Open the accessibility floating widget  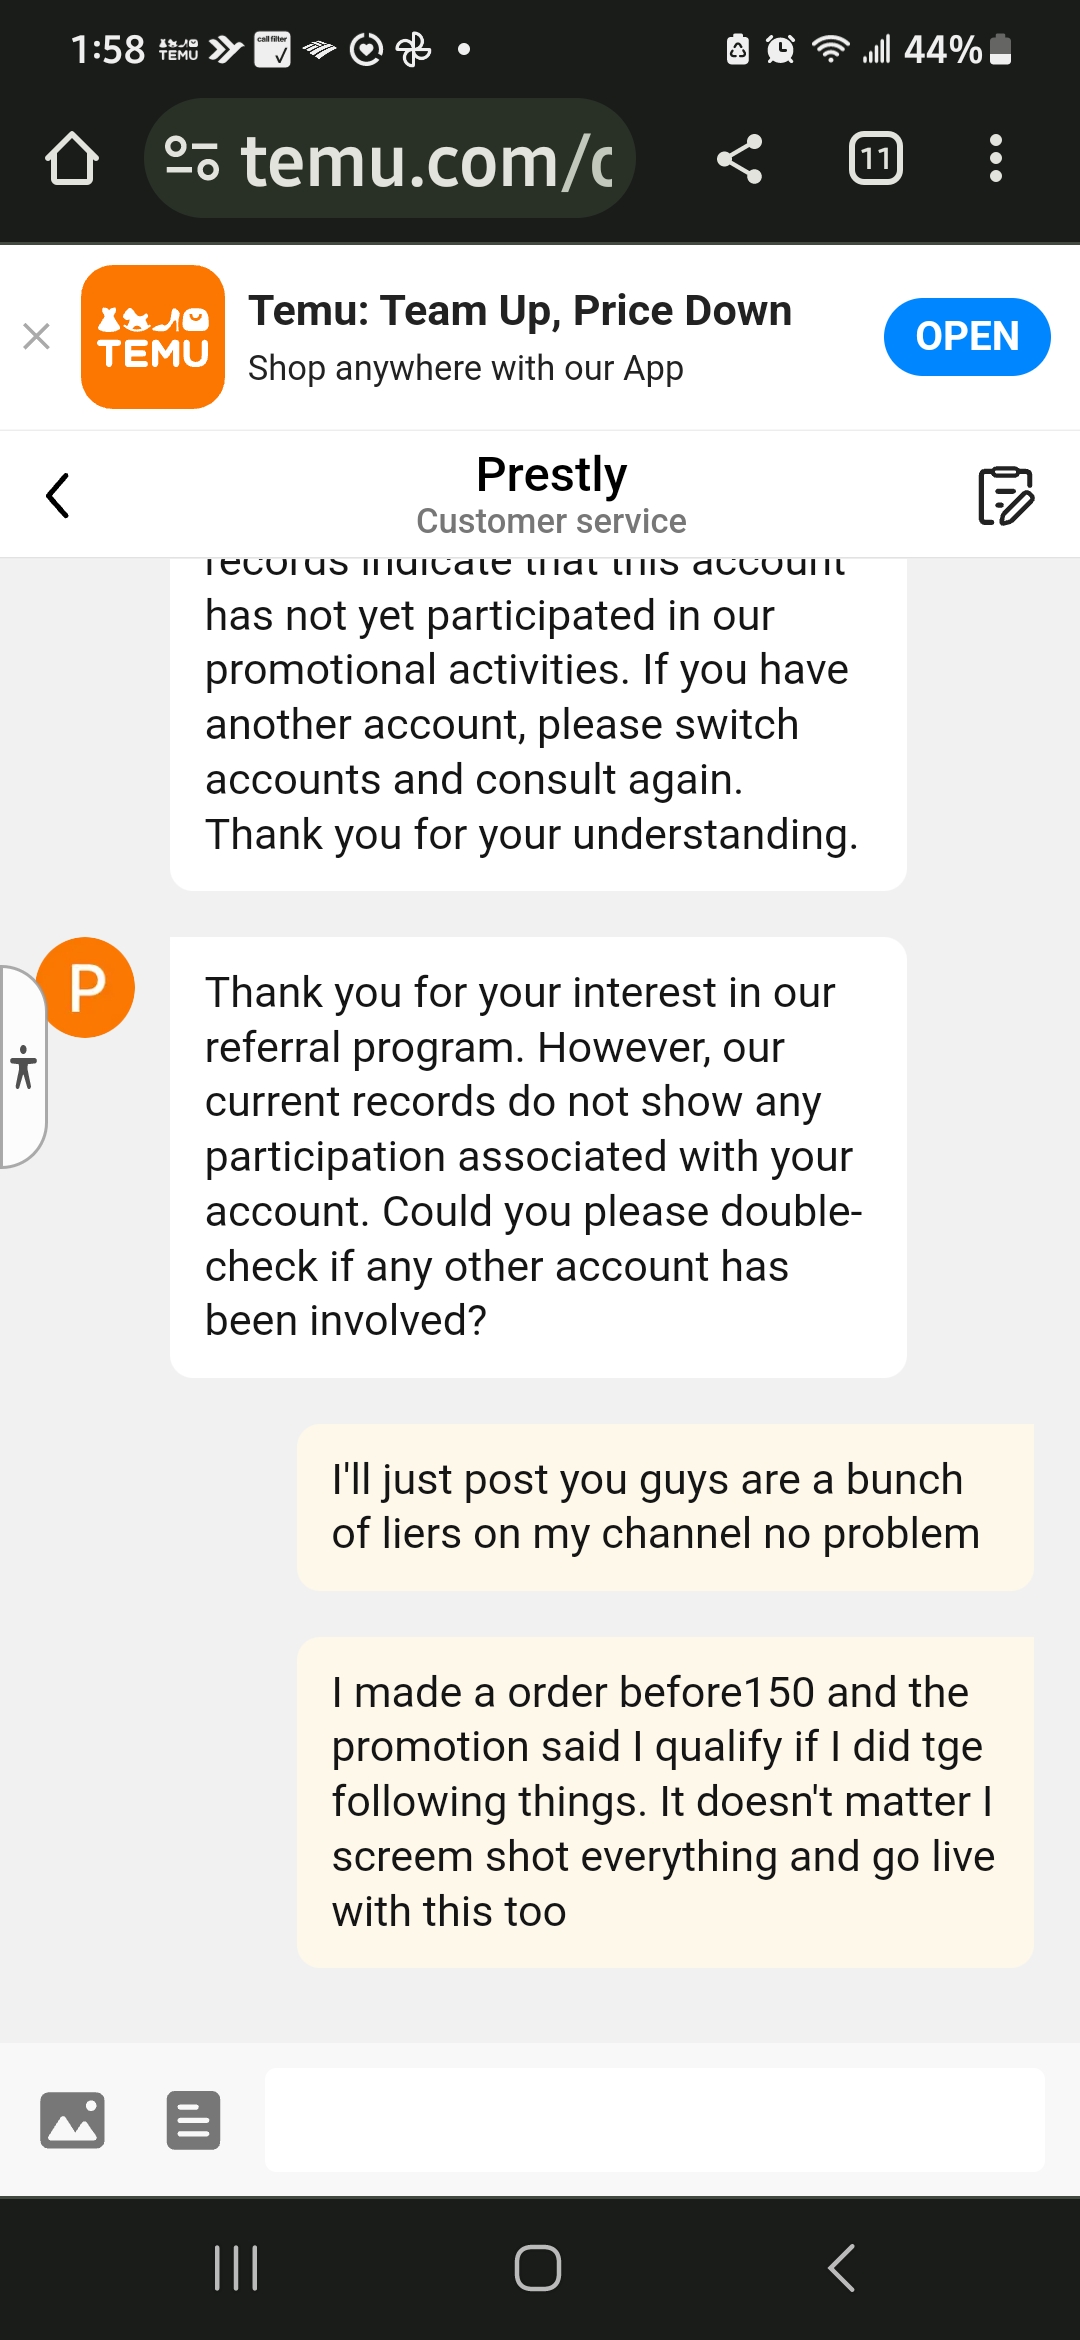tap(23, 1067)
